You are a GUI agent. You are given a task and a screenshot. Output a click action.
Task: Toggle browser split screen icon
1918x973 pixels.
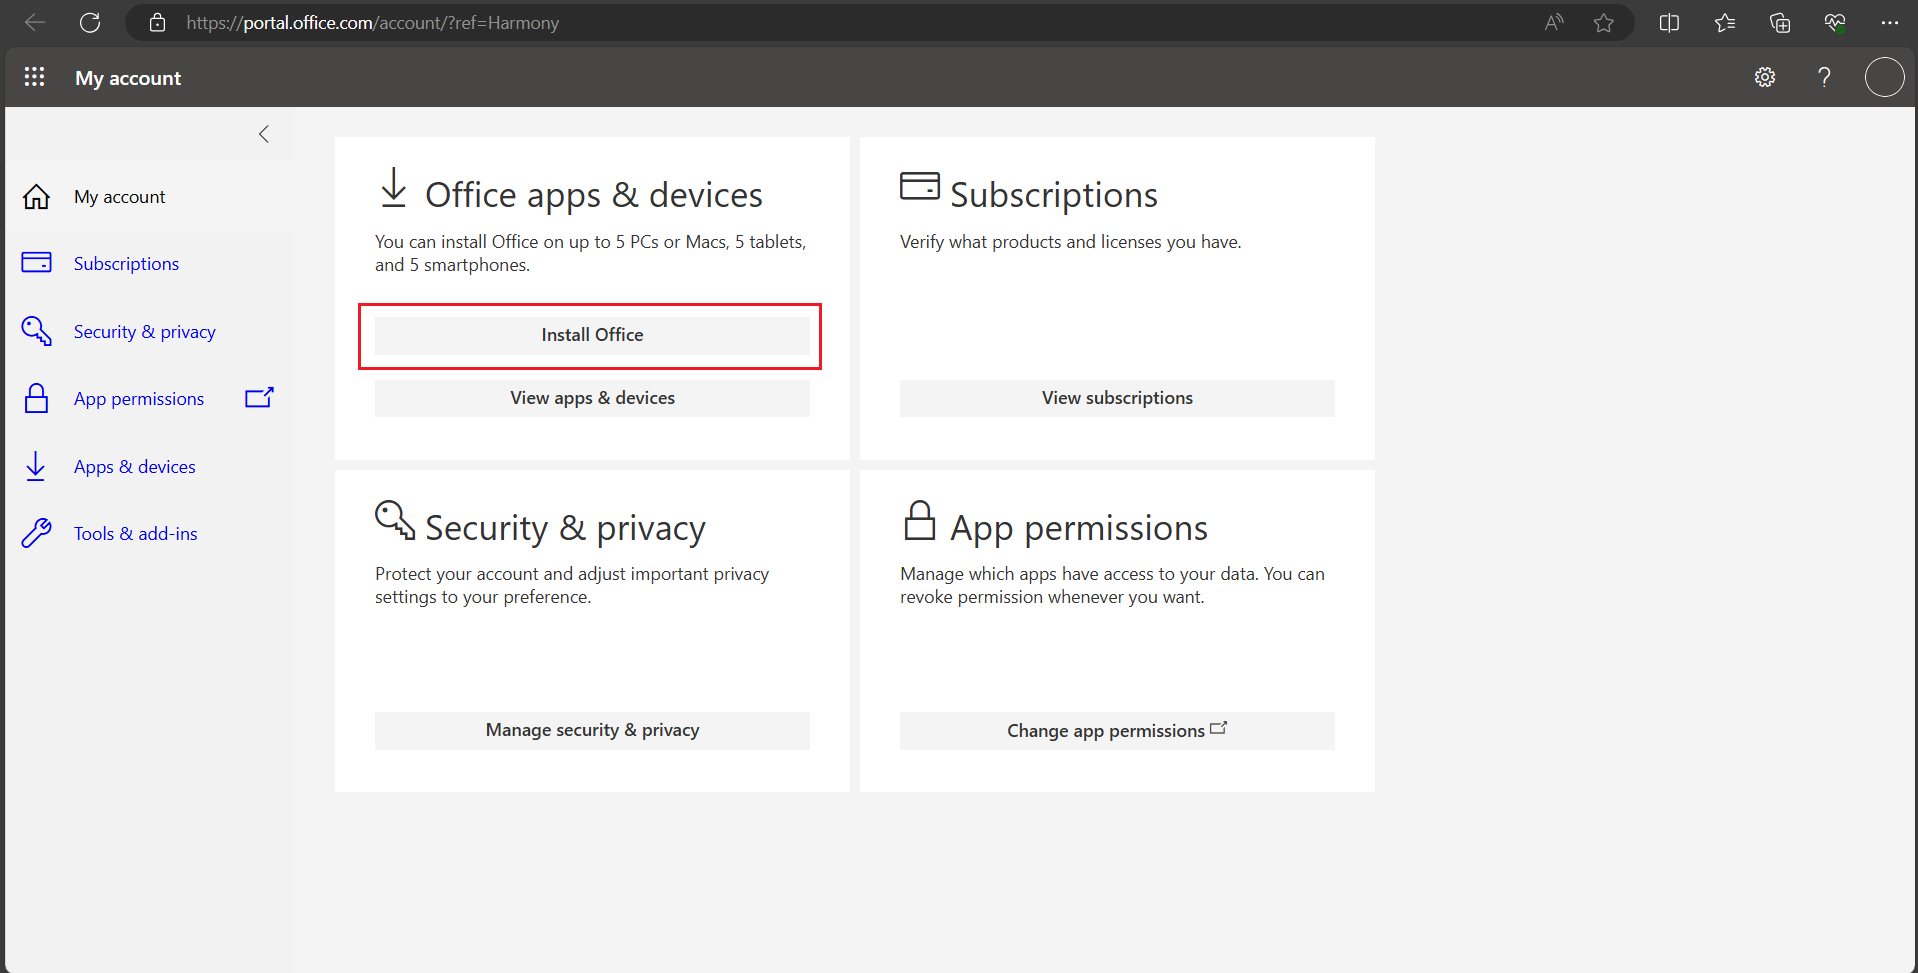click(x=1669, y=22)
